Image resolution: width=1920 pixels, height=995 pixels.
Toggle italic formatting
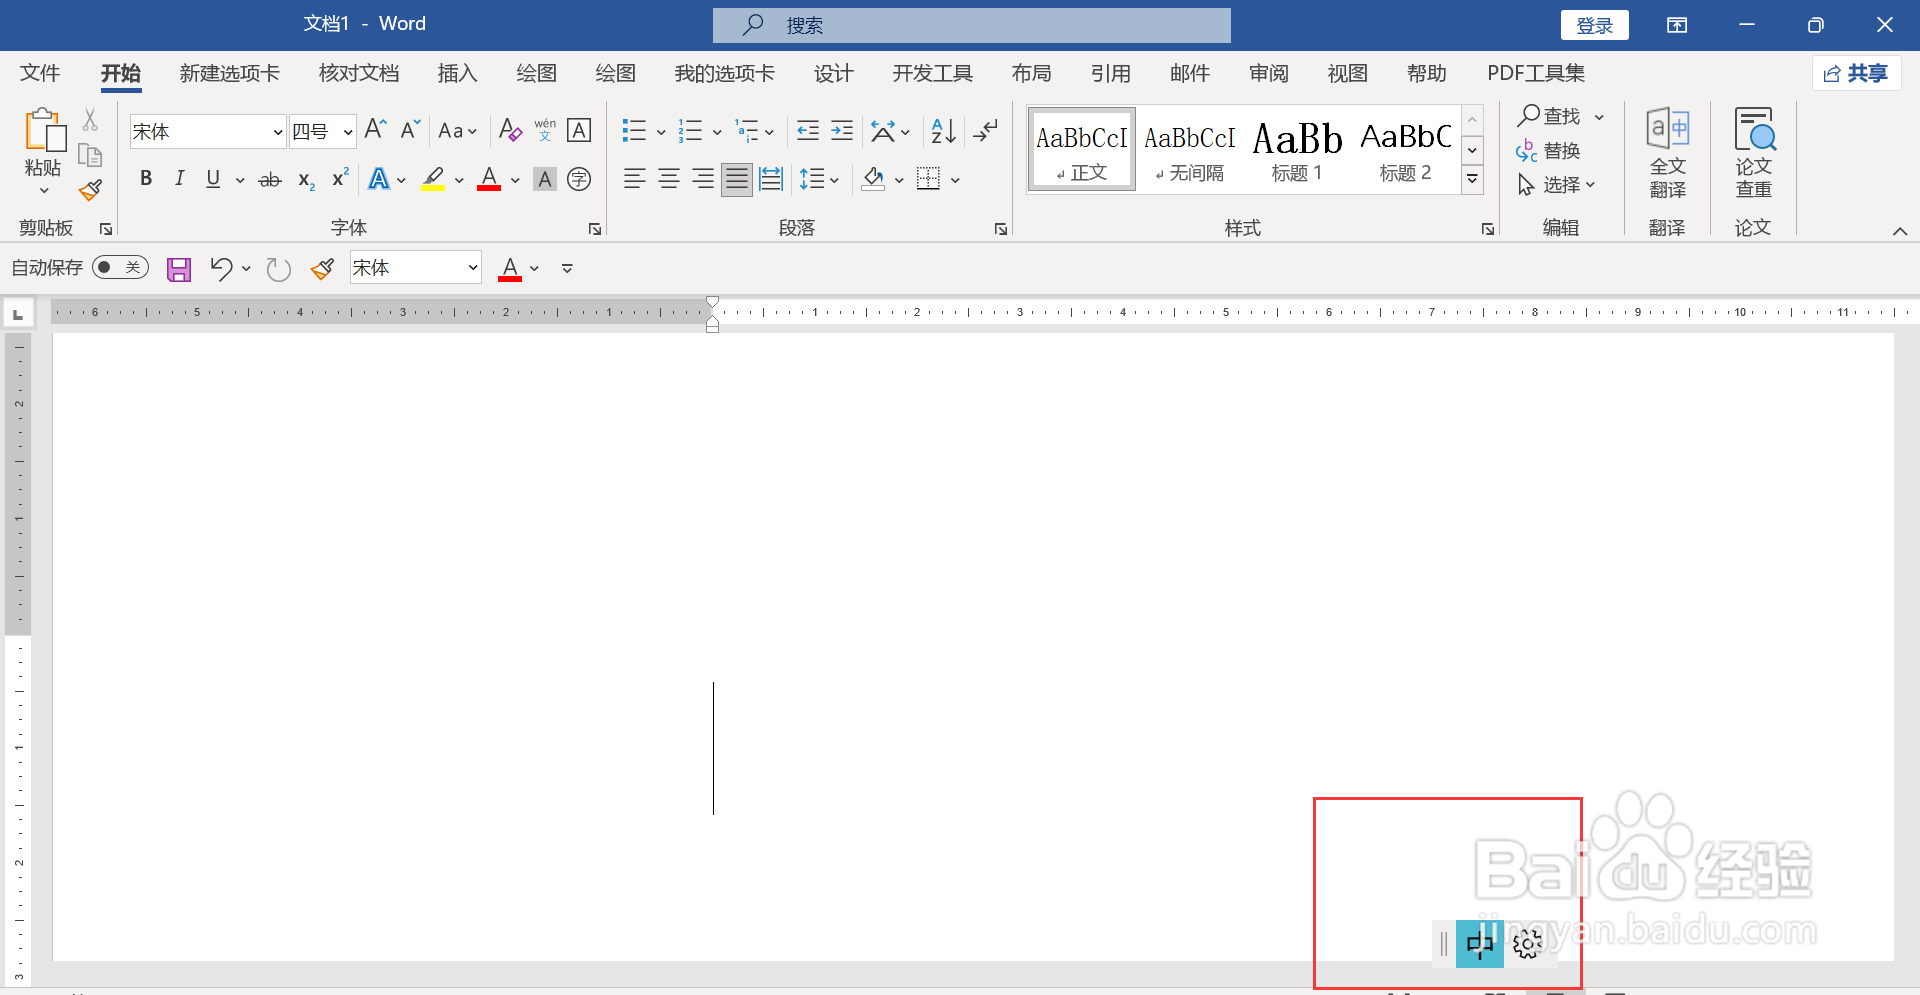coord(179,179)
